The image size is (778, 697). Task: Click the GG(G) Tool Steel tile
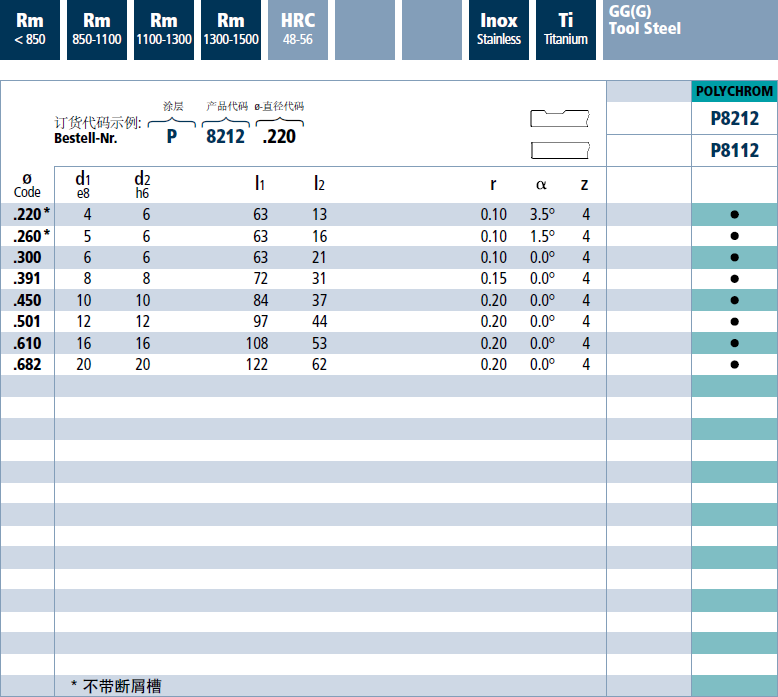click(x=690, y=30)
